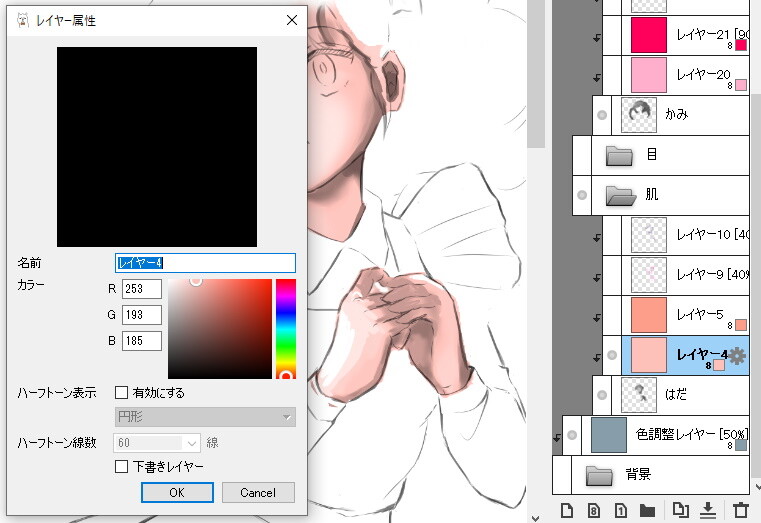This screenshot has height=523, width=761.
Task: Select the 色調整レイヤー [50%] row
Action: pyautogui.click(x=665, y=435)
